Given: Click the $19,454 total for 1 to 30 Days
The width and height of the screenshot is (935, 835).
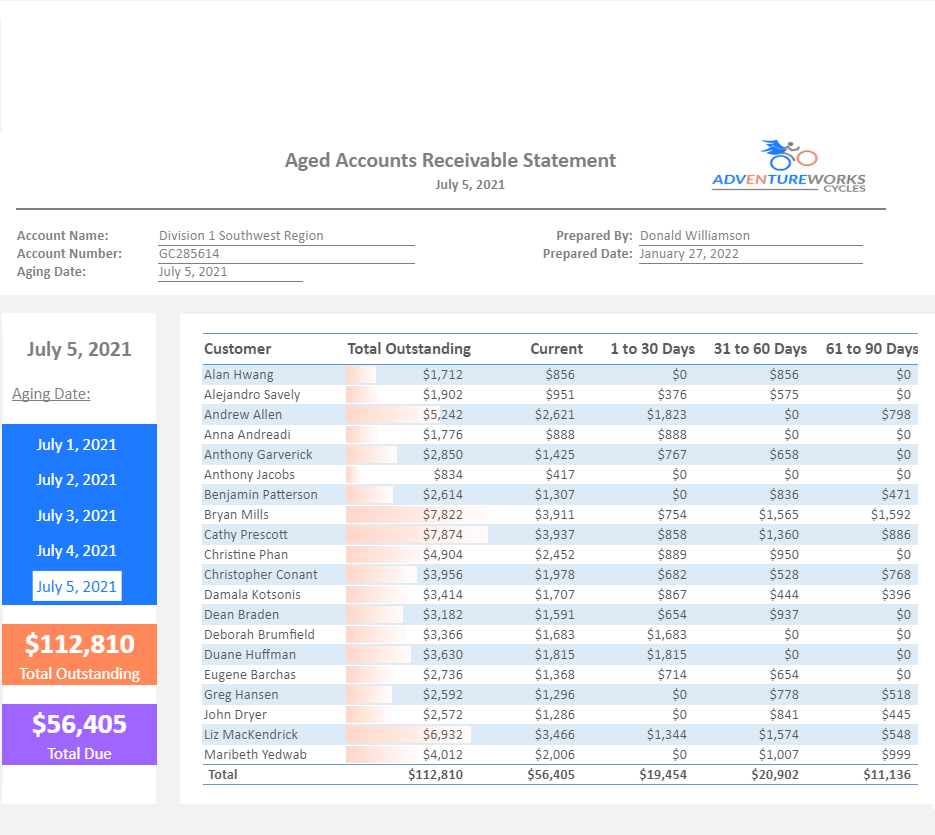Looking at the screenshot, I should point(663,774).
